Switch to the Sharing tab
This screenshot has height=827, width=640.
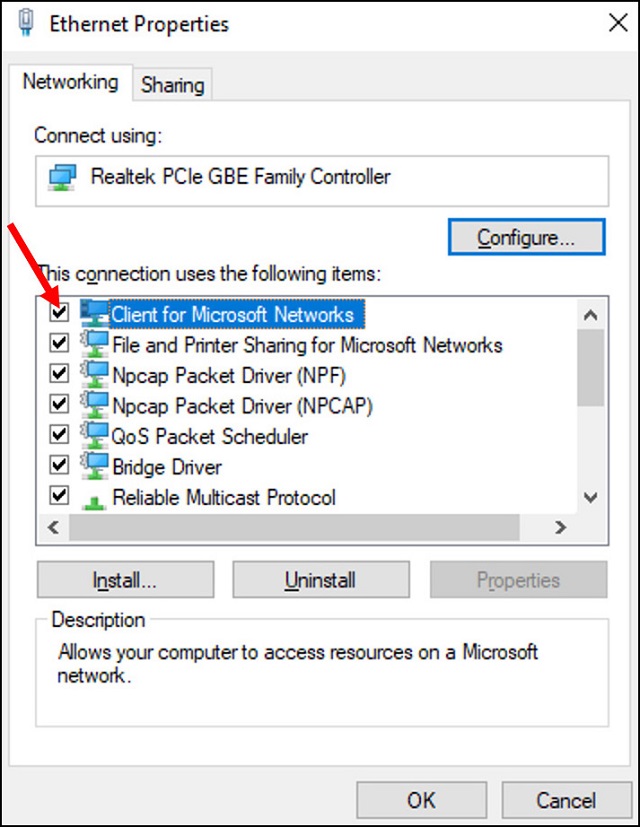[173, 85]
